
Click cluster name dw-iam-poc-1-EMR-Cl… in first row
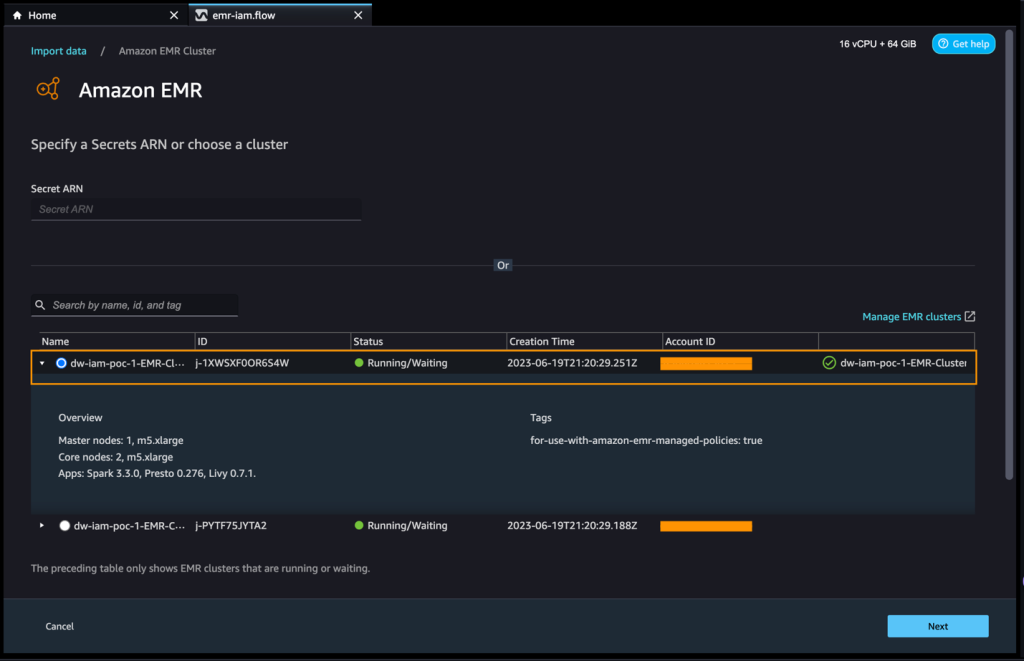[x=127, y=363]
